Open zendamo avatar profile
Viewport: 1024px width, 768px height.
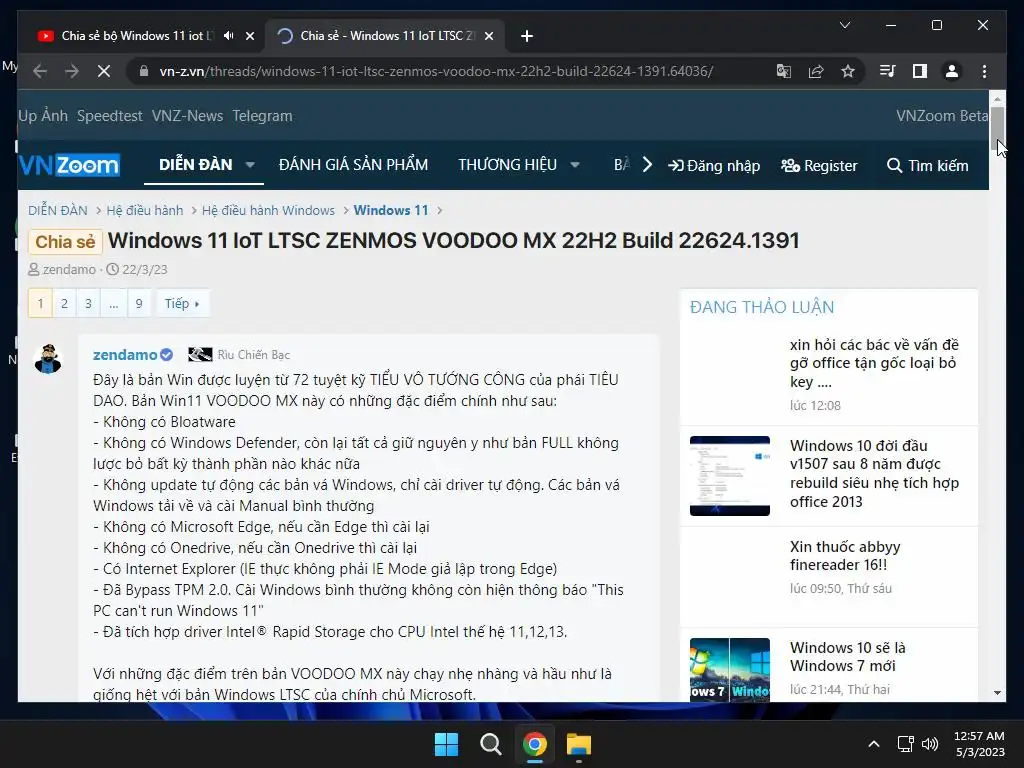coord(48,359)
